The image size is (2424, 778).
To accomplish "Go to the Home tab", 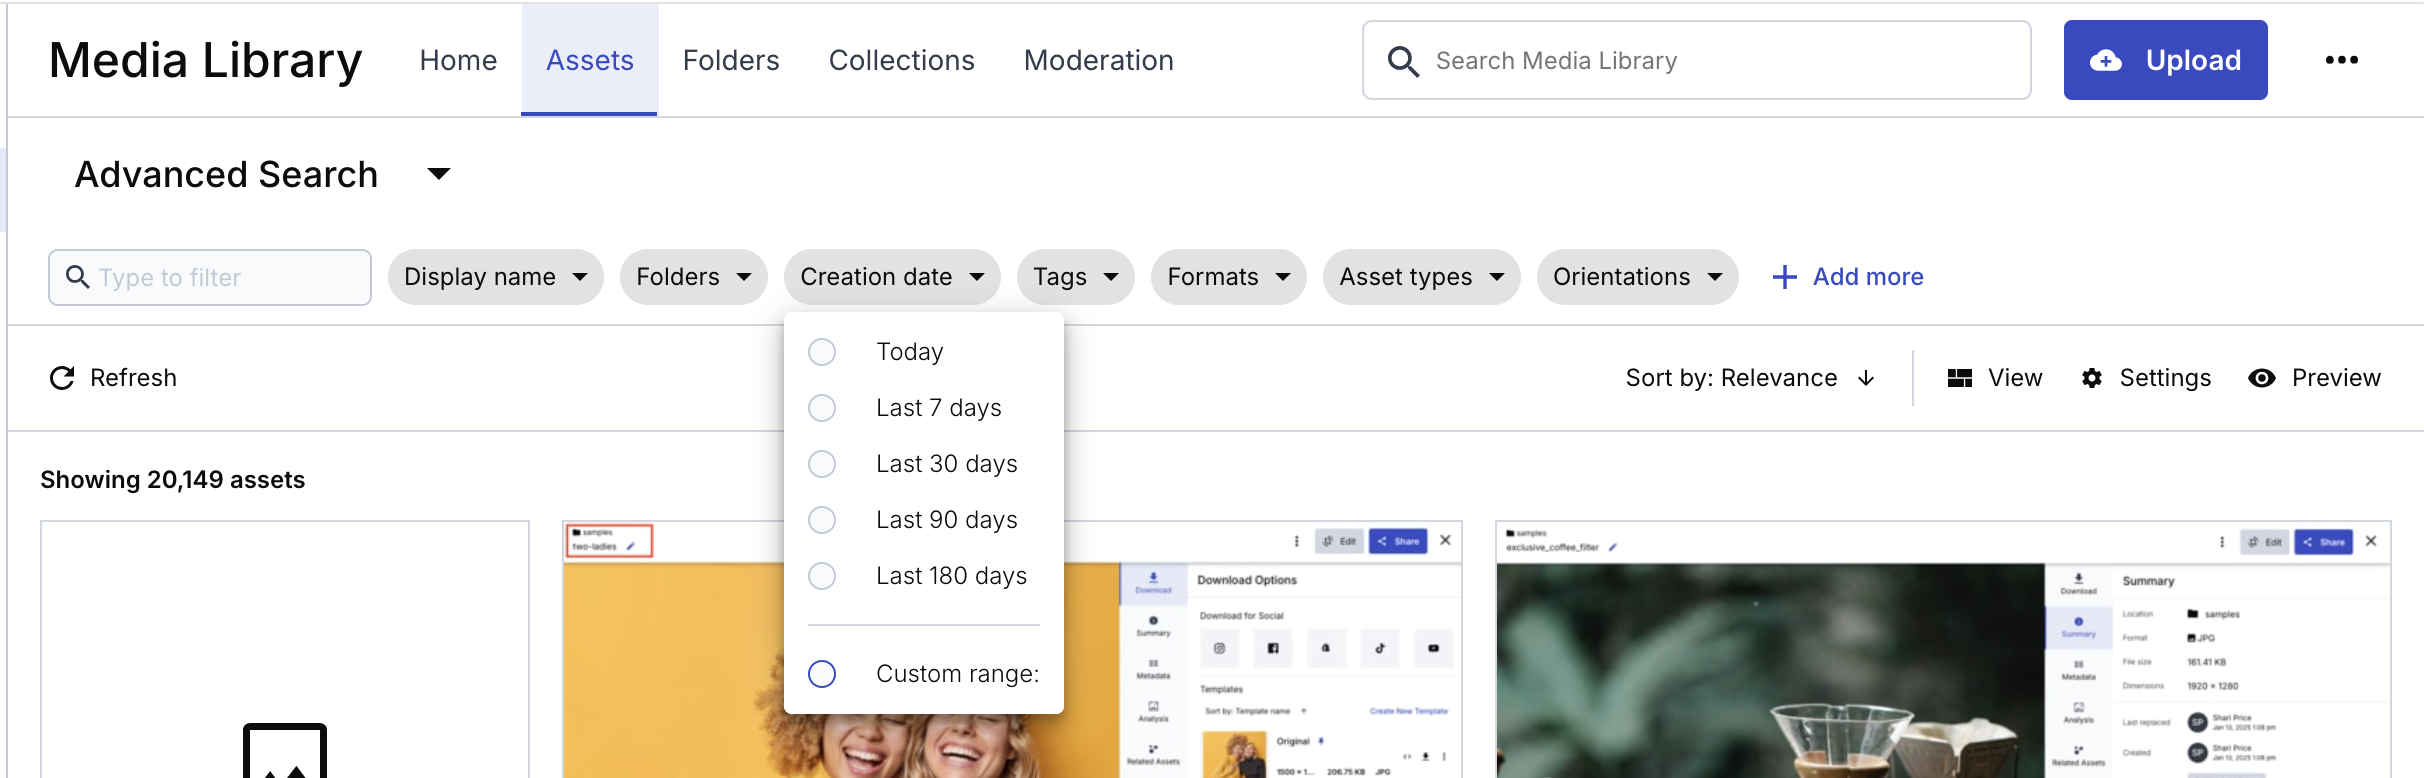I will point(458,60).
